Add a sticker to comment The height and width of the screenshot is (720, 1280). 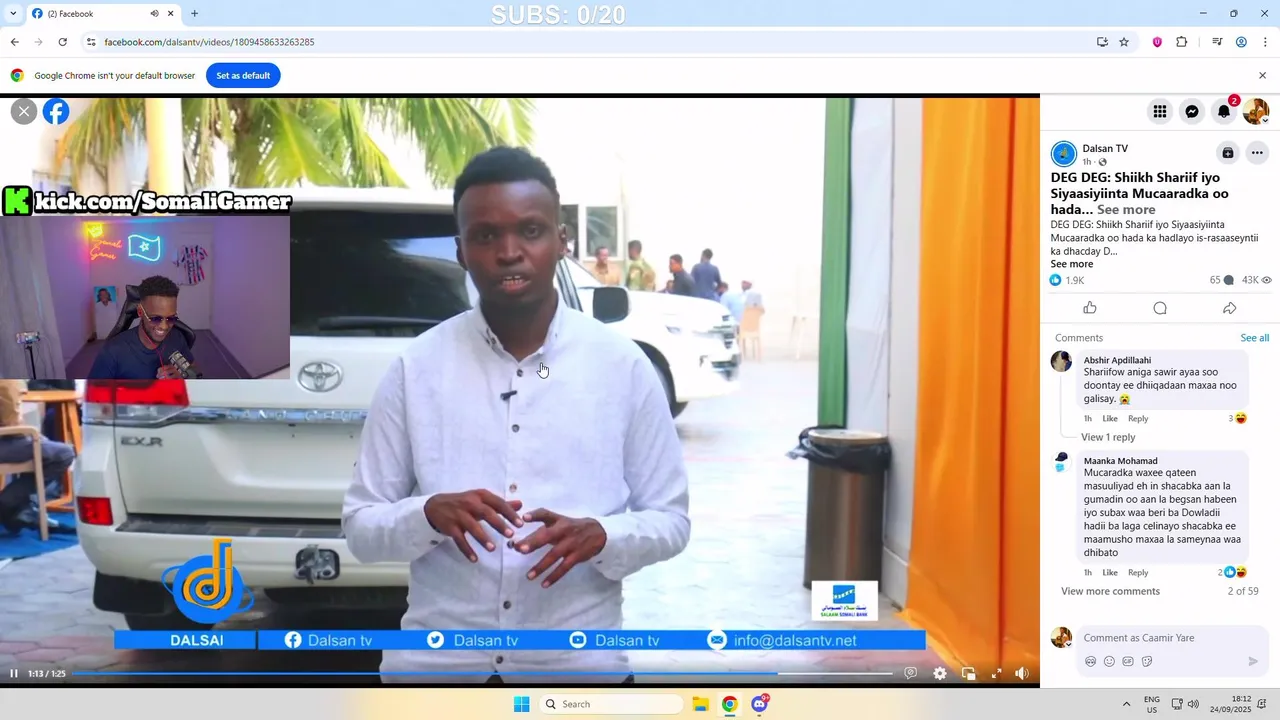[1147, 661]
